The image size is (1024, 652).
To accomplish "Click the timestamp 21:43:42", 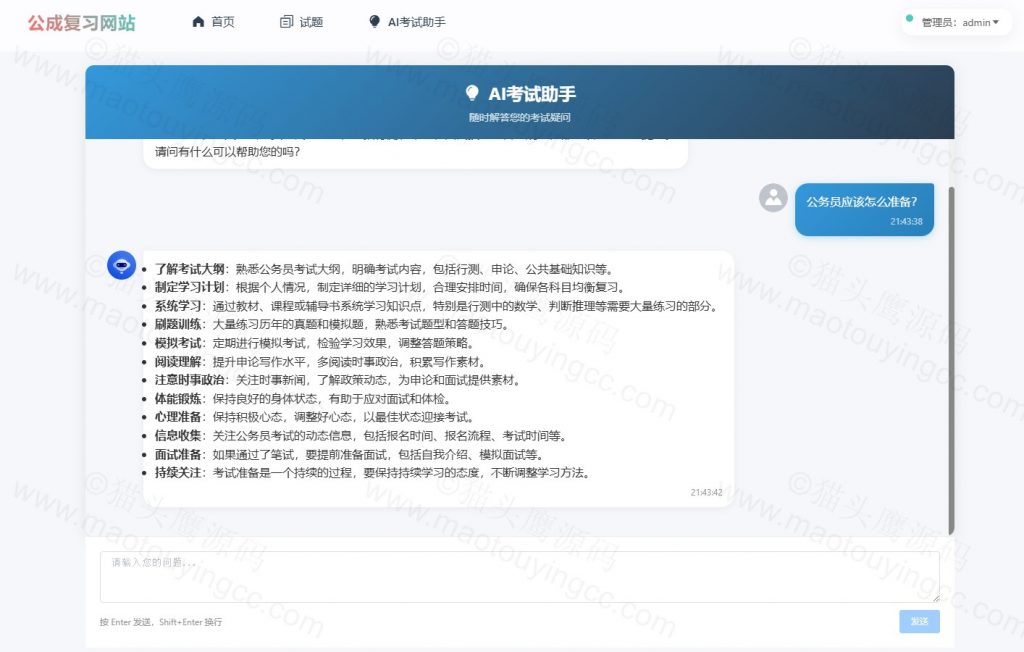I will [x=707, y=492].
